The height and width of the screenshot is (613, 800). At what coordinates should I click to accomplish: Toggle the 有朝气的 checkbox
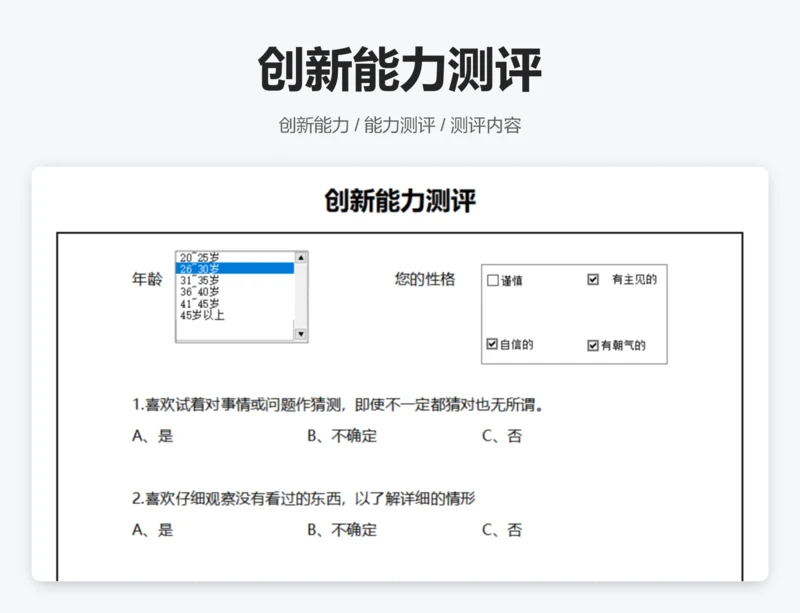593,345
